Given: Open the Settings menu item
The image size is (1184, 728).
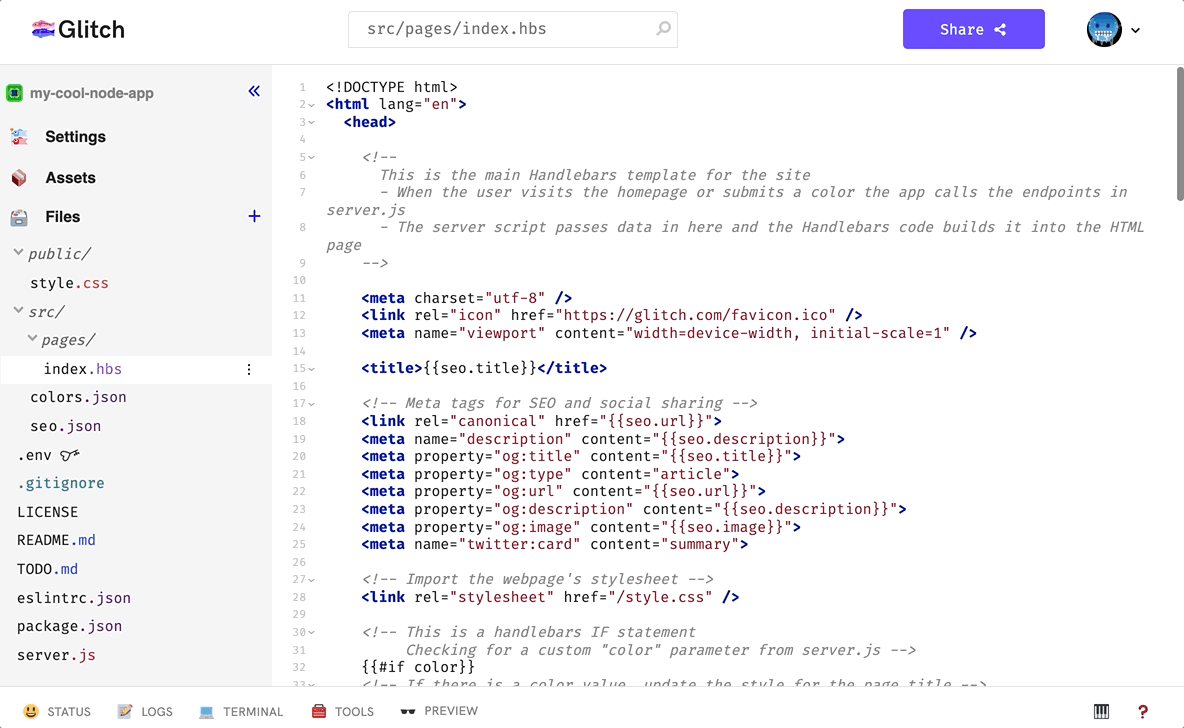Looking at the screenshot, I should (x=75, y=137).
